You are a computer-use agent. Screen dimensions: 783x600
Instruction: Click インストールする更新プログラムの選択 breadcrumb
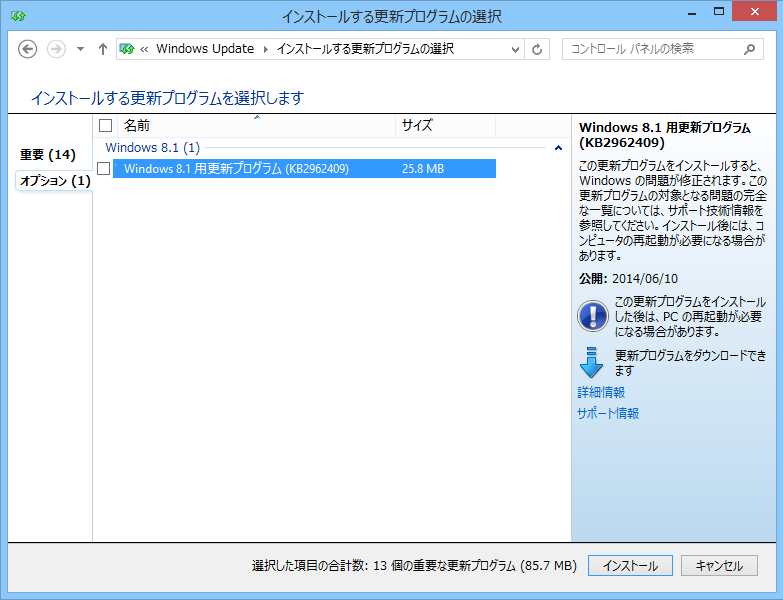tap(365, 49)
